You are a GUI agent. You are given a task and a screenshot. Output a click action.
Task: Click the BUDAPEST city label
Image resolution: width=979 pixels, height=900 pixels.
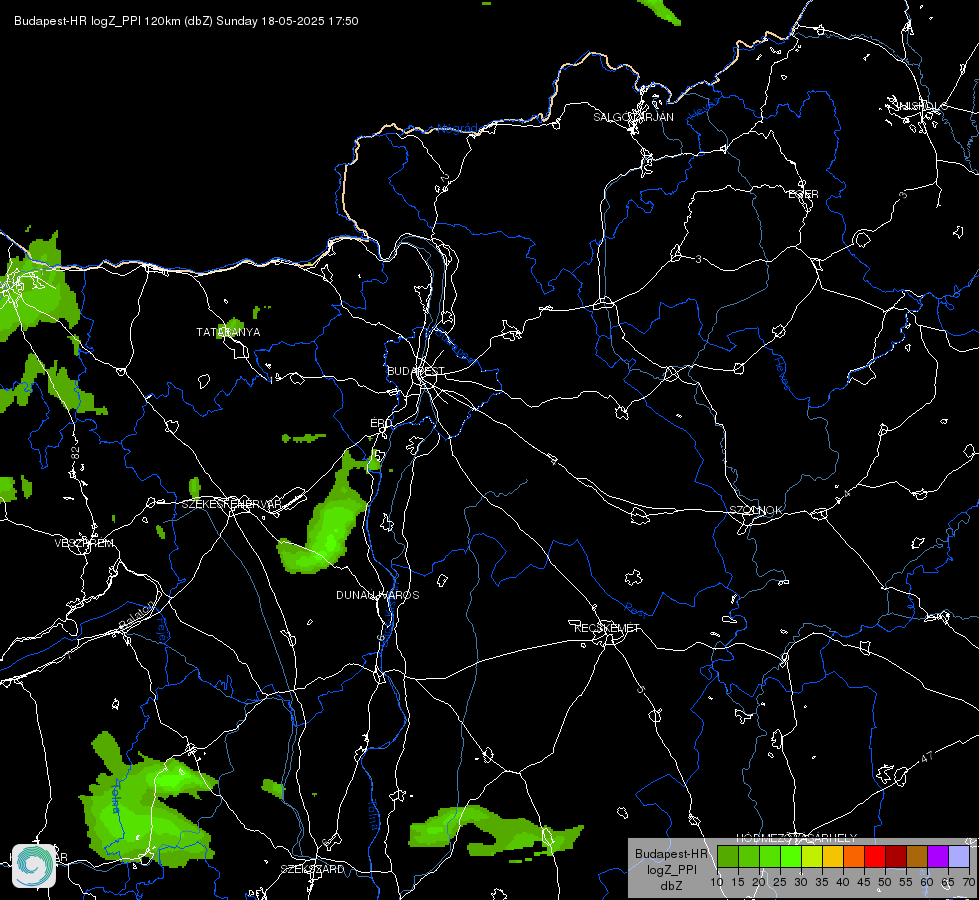416,371
